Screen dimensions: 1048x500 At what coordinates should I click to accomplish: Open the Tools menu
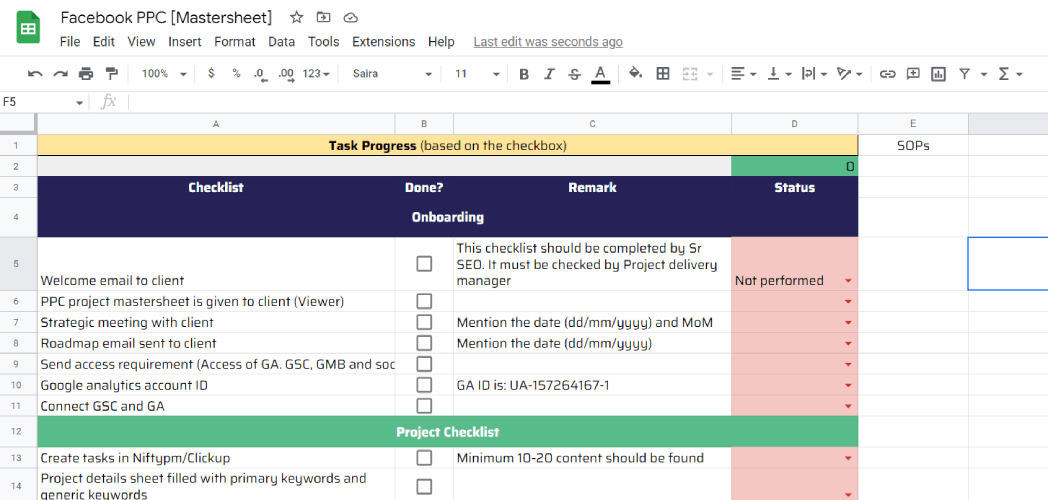(x=323, y=41)
